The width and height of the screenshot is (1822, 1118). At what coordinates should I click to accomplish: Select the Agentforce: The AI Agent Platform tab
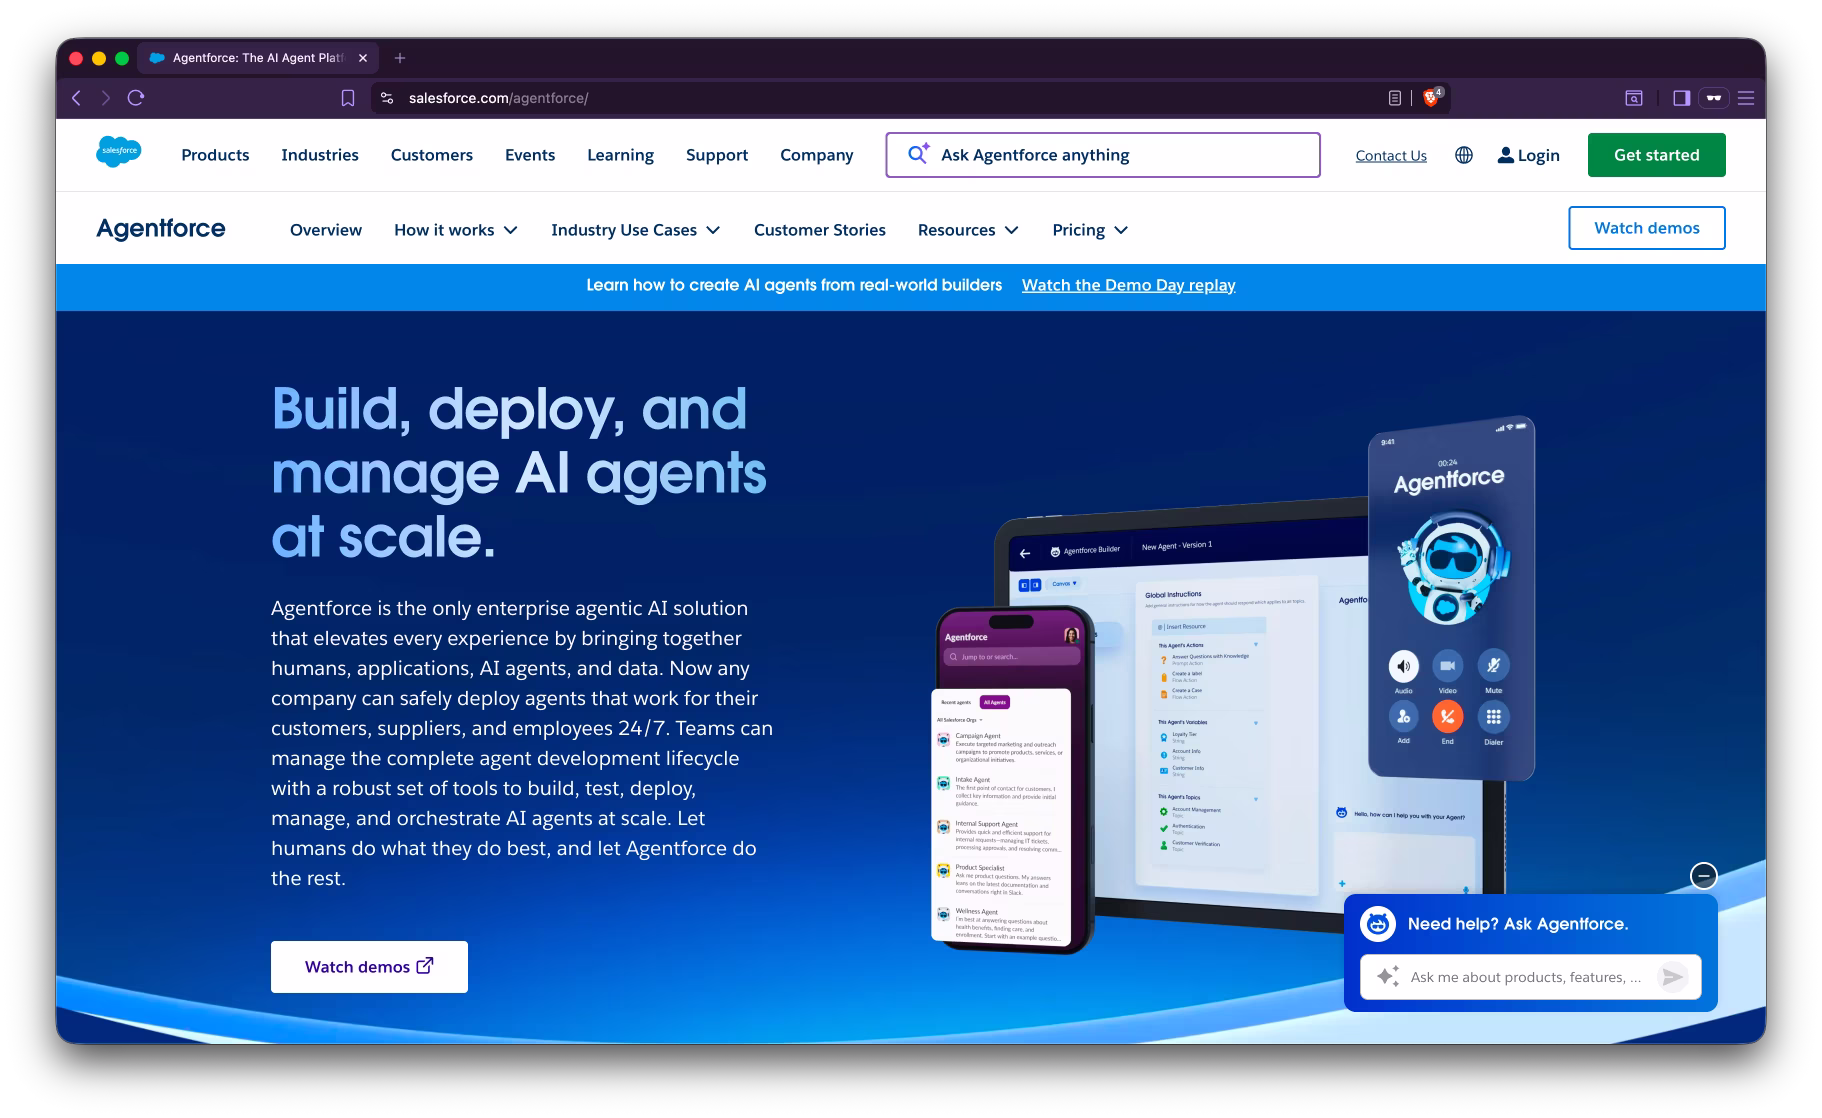coord(257,58)
